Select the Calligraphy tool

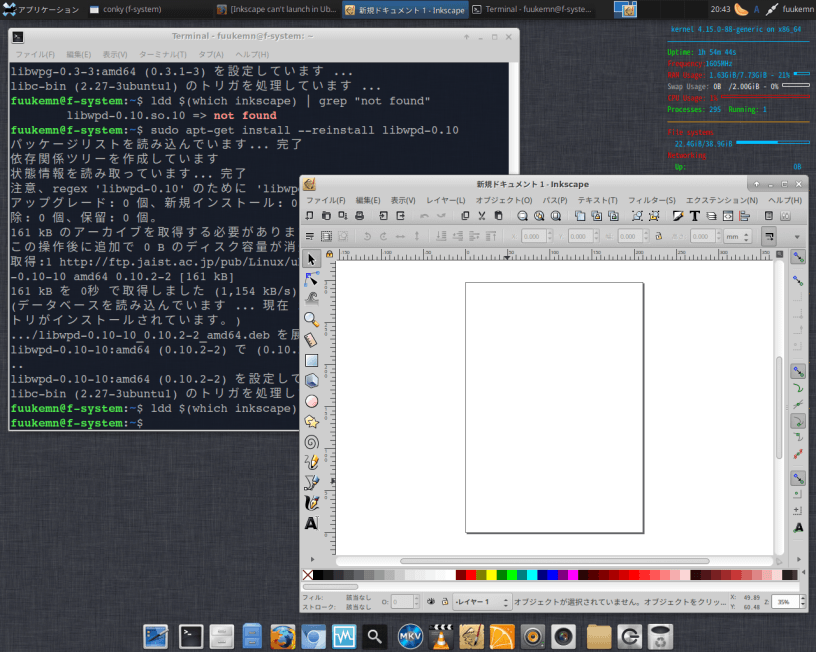[x=311, y=503]
